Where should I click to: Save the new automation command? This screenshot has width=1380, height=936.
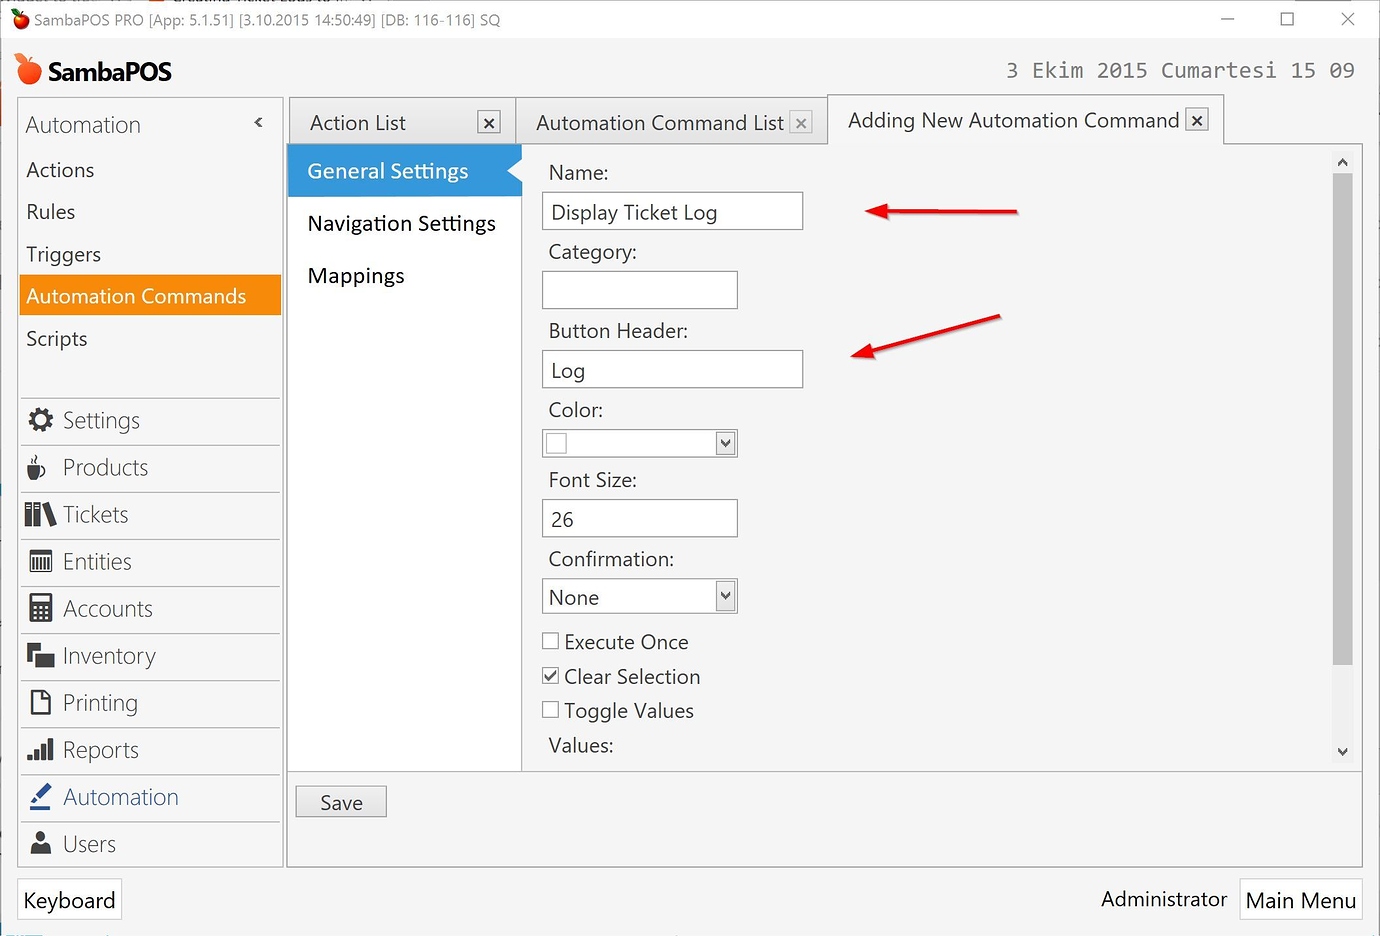(x=340, y=801)
